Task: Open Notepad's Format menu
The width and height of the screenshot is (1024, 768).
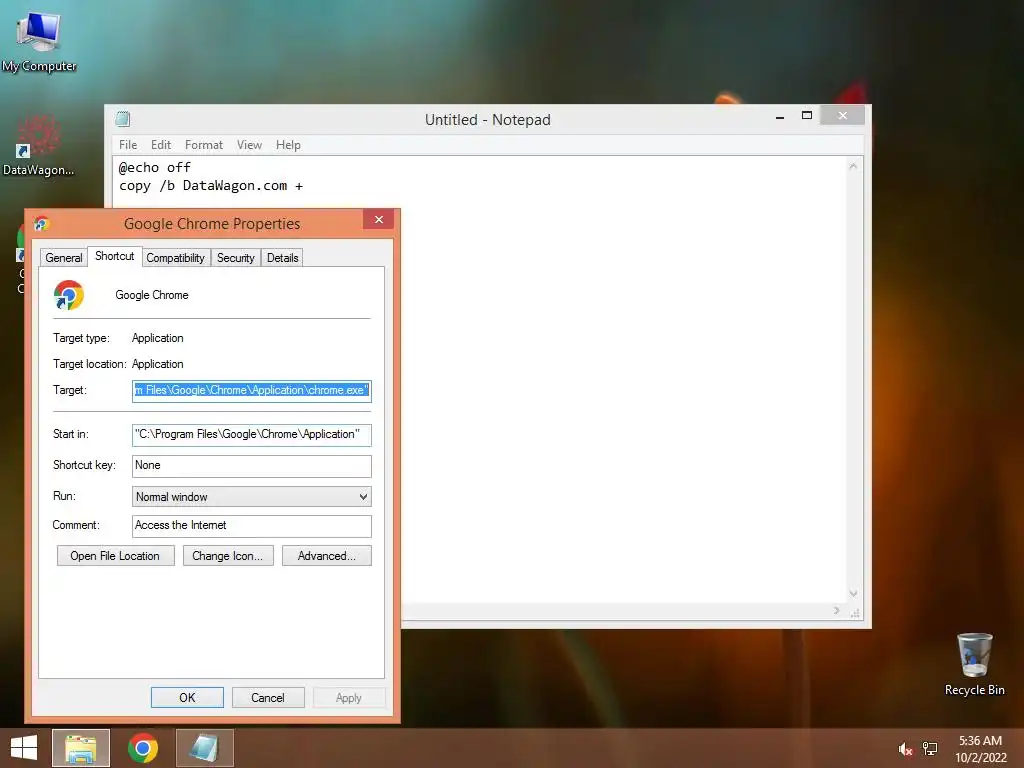Action: coord(204,145)
